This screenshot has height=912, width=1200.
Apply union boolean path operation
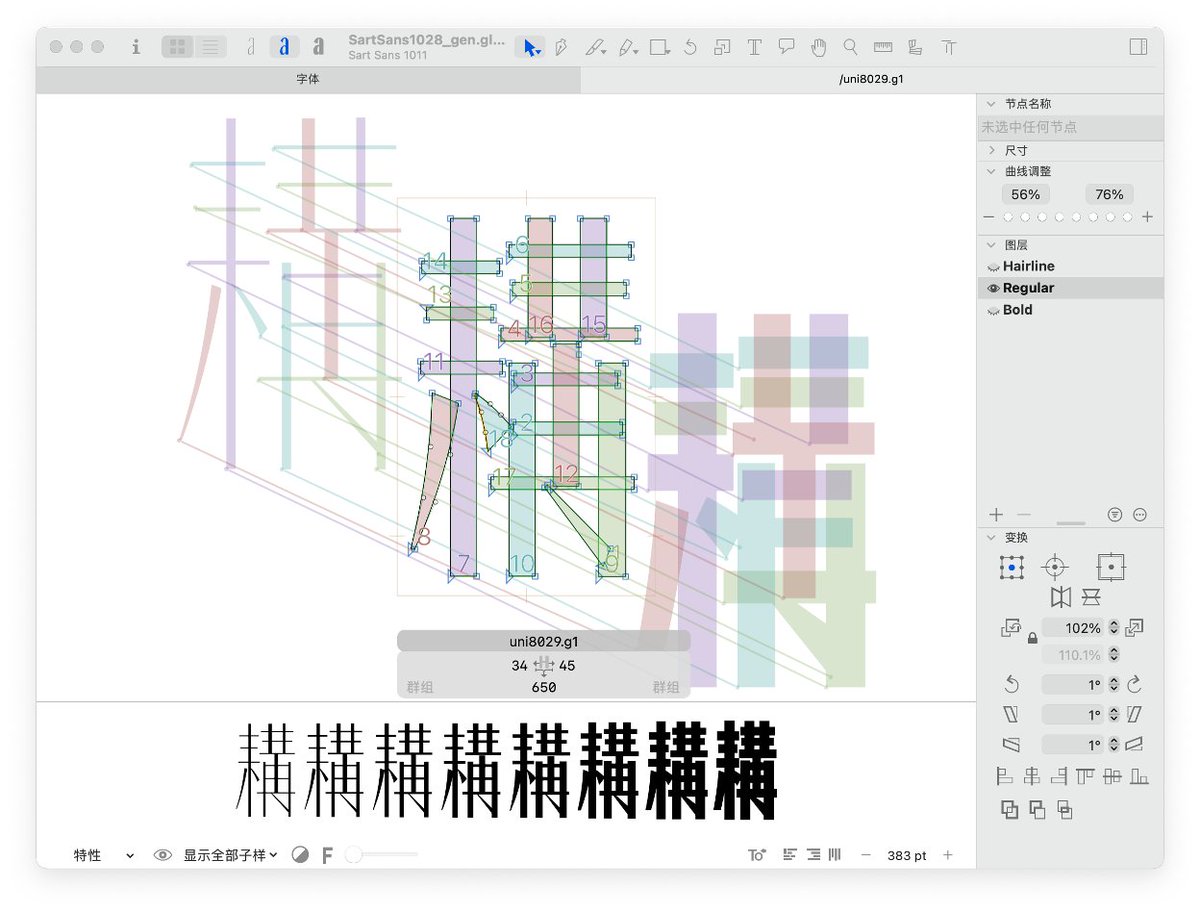tap(1009, 810)
